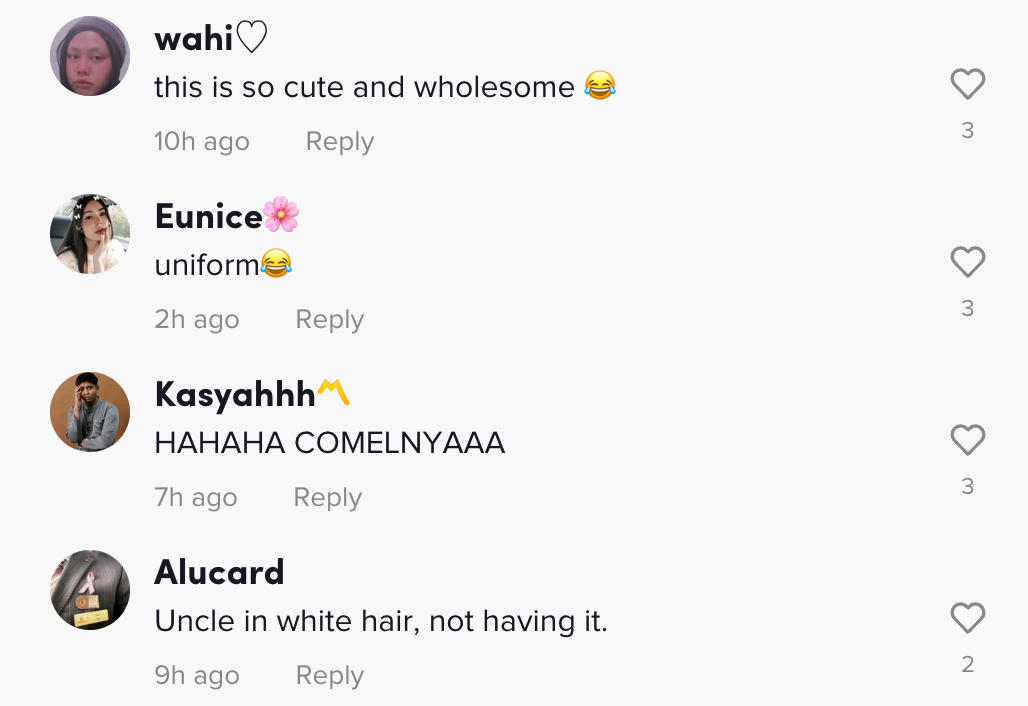Like wahi's comment with the heart icon
The height and width of the screenshot is (706, 1028).
click(968, 84)
